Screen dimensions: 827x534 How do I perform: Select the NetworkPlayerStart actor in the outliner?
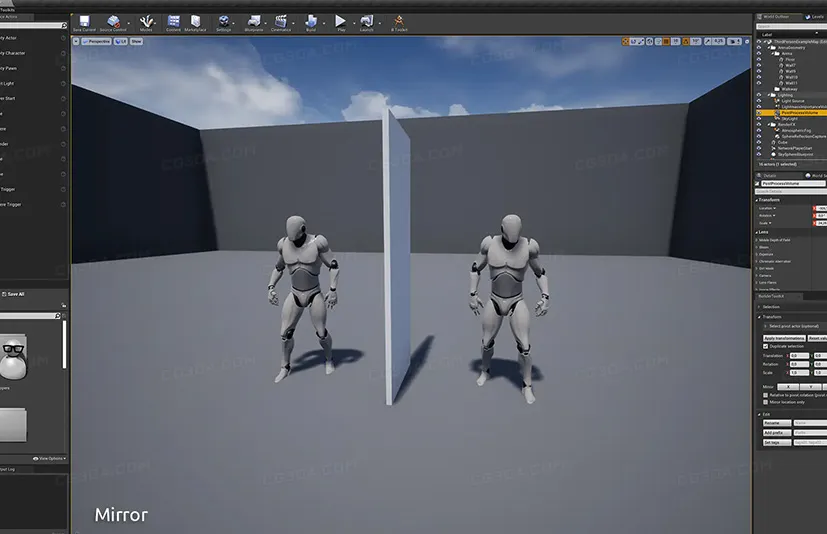[795, 148]
